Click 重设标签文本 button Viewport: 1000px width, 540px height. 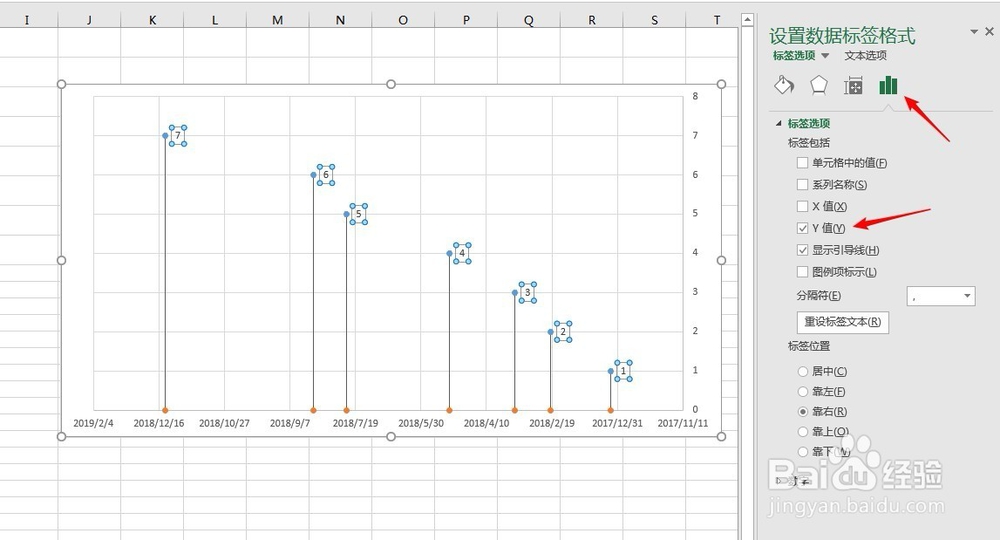[842, 322]
